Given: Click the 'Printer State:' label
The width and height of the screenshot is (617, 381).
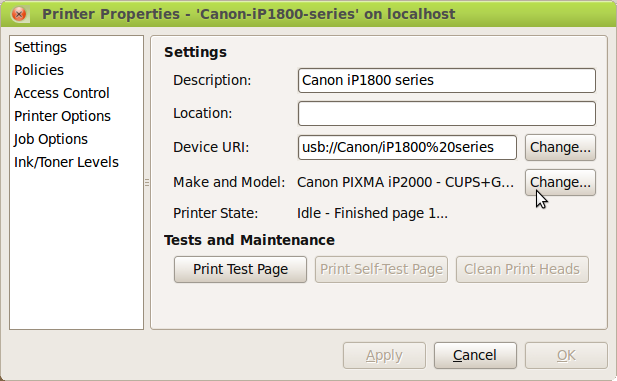Looking at the screenshot, I should [216, 213].
